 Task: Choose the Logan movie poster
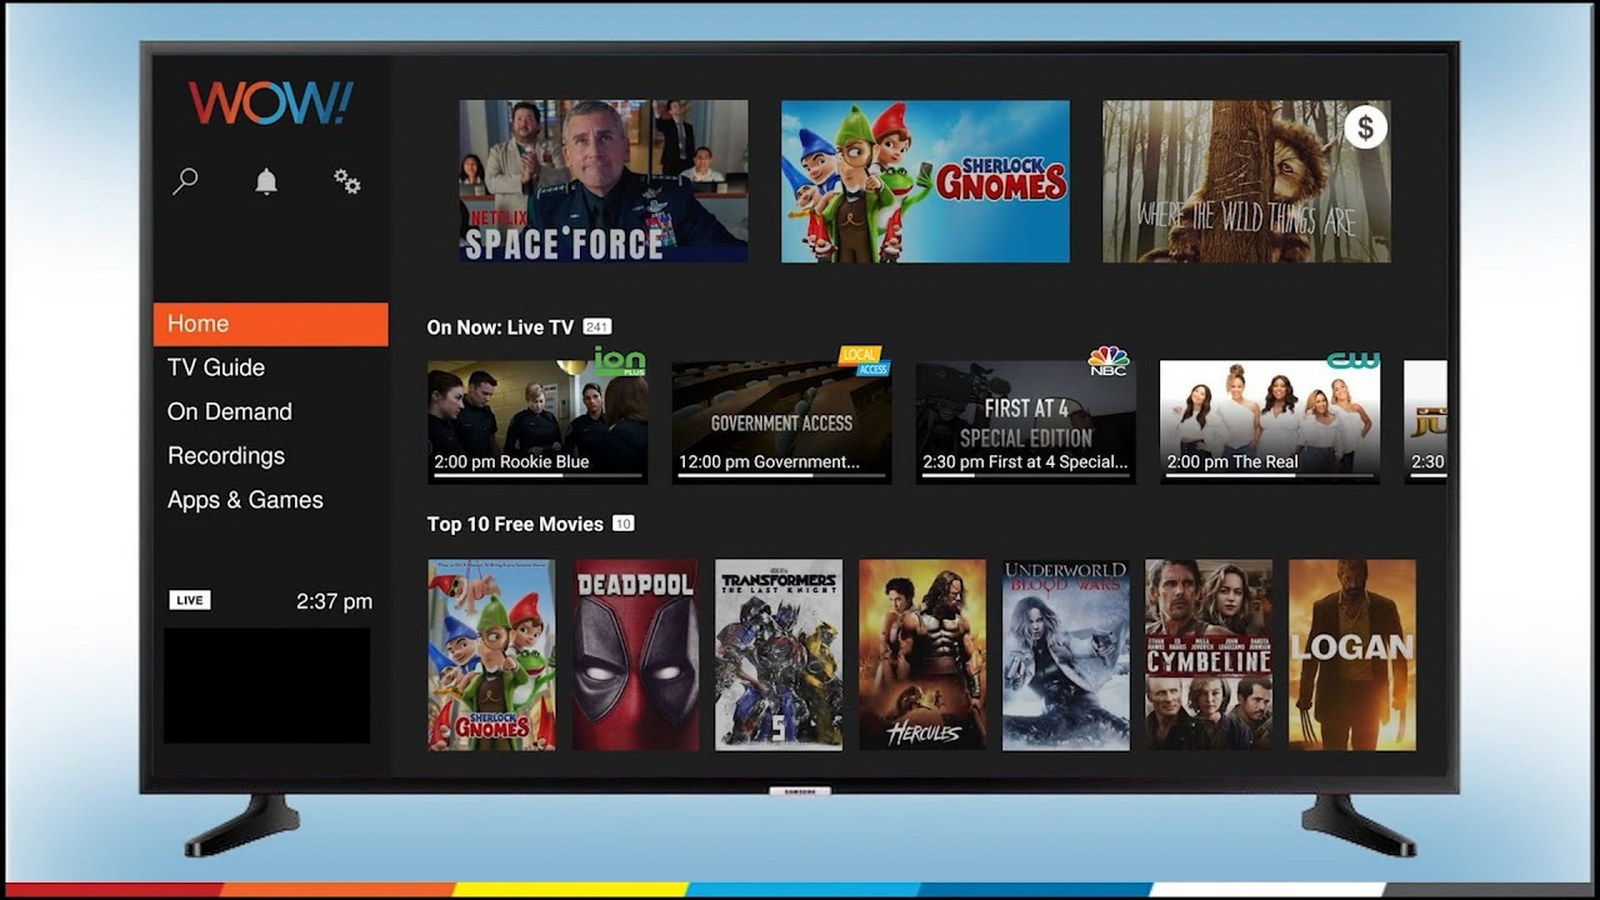tap(1352, 655)
